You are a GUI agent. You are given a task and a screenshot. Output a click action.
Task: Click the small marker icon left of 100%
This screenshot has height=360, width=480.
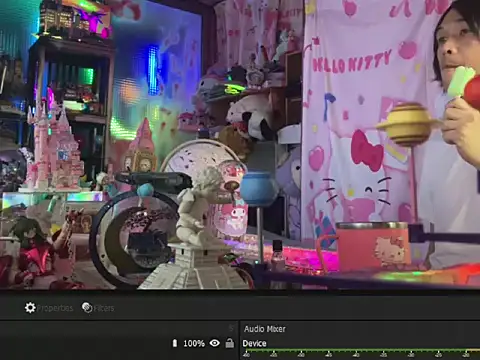coord(175,343)
